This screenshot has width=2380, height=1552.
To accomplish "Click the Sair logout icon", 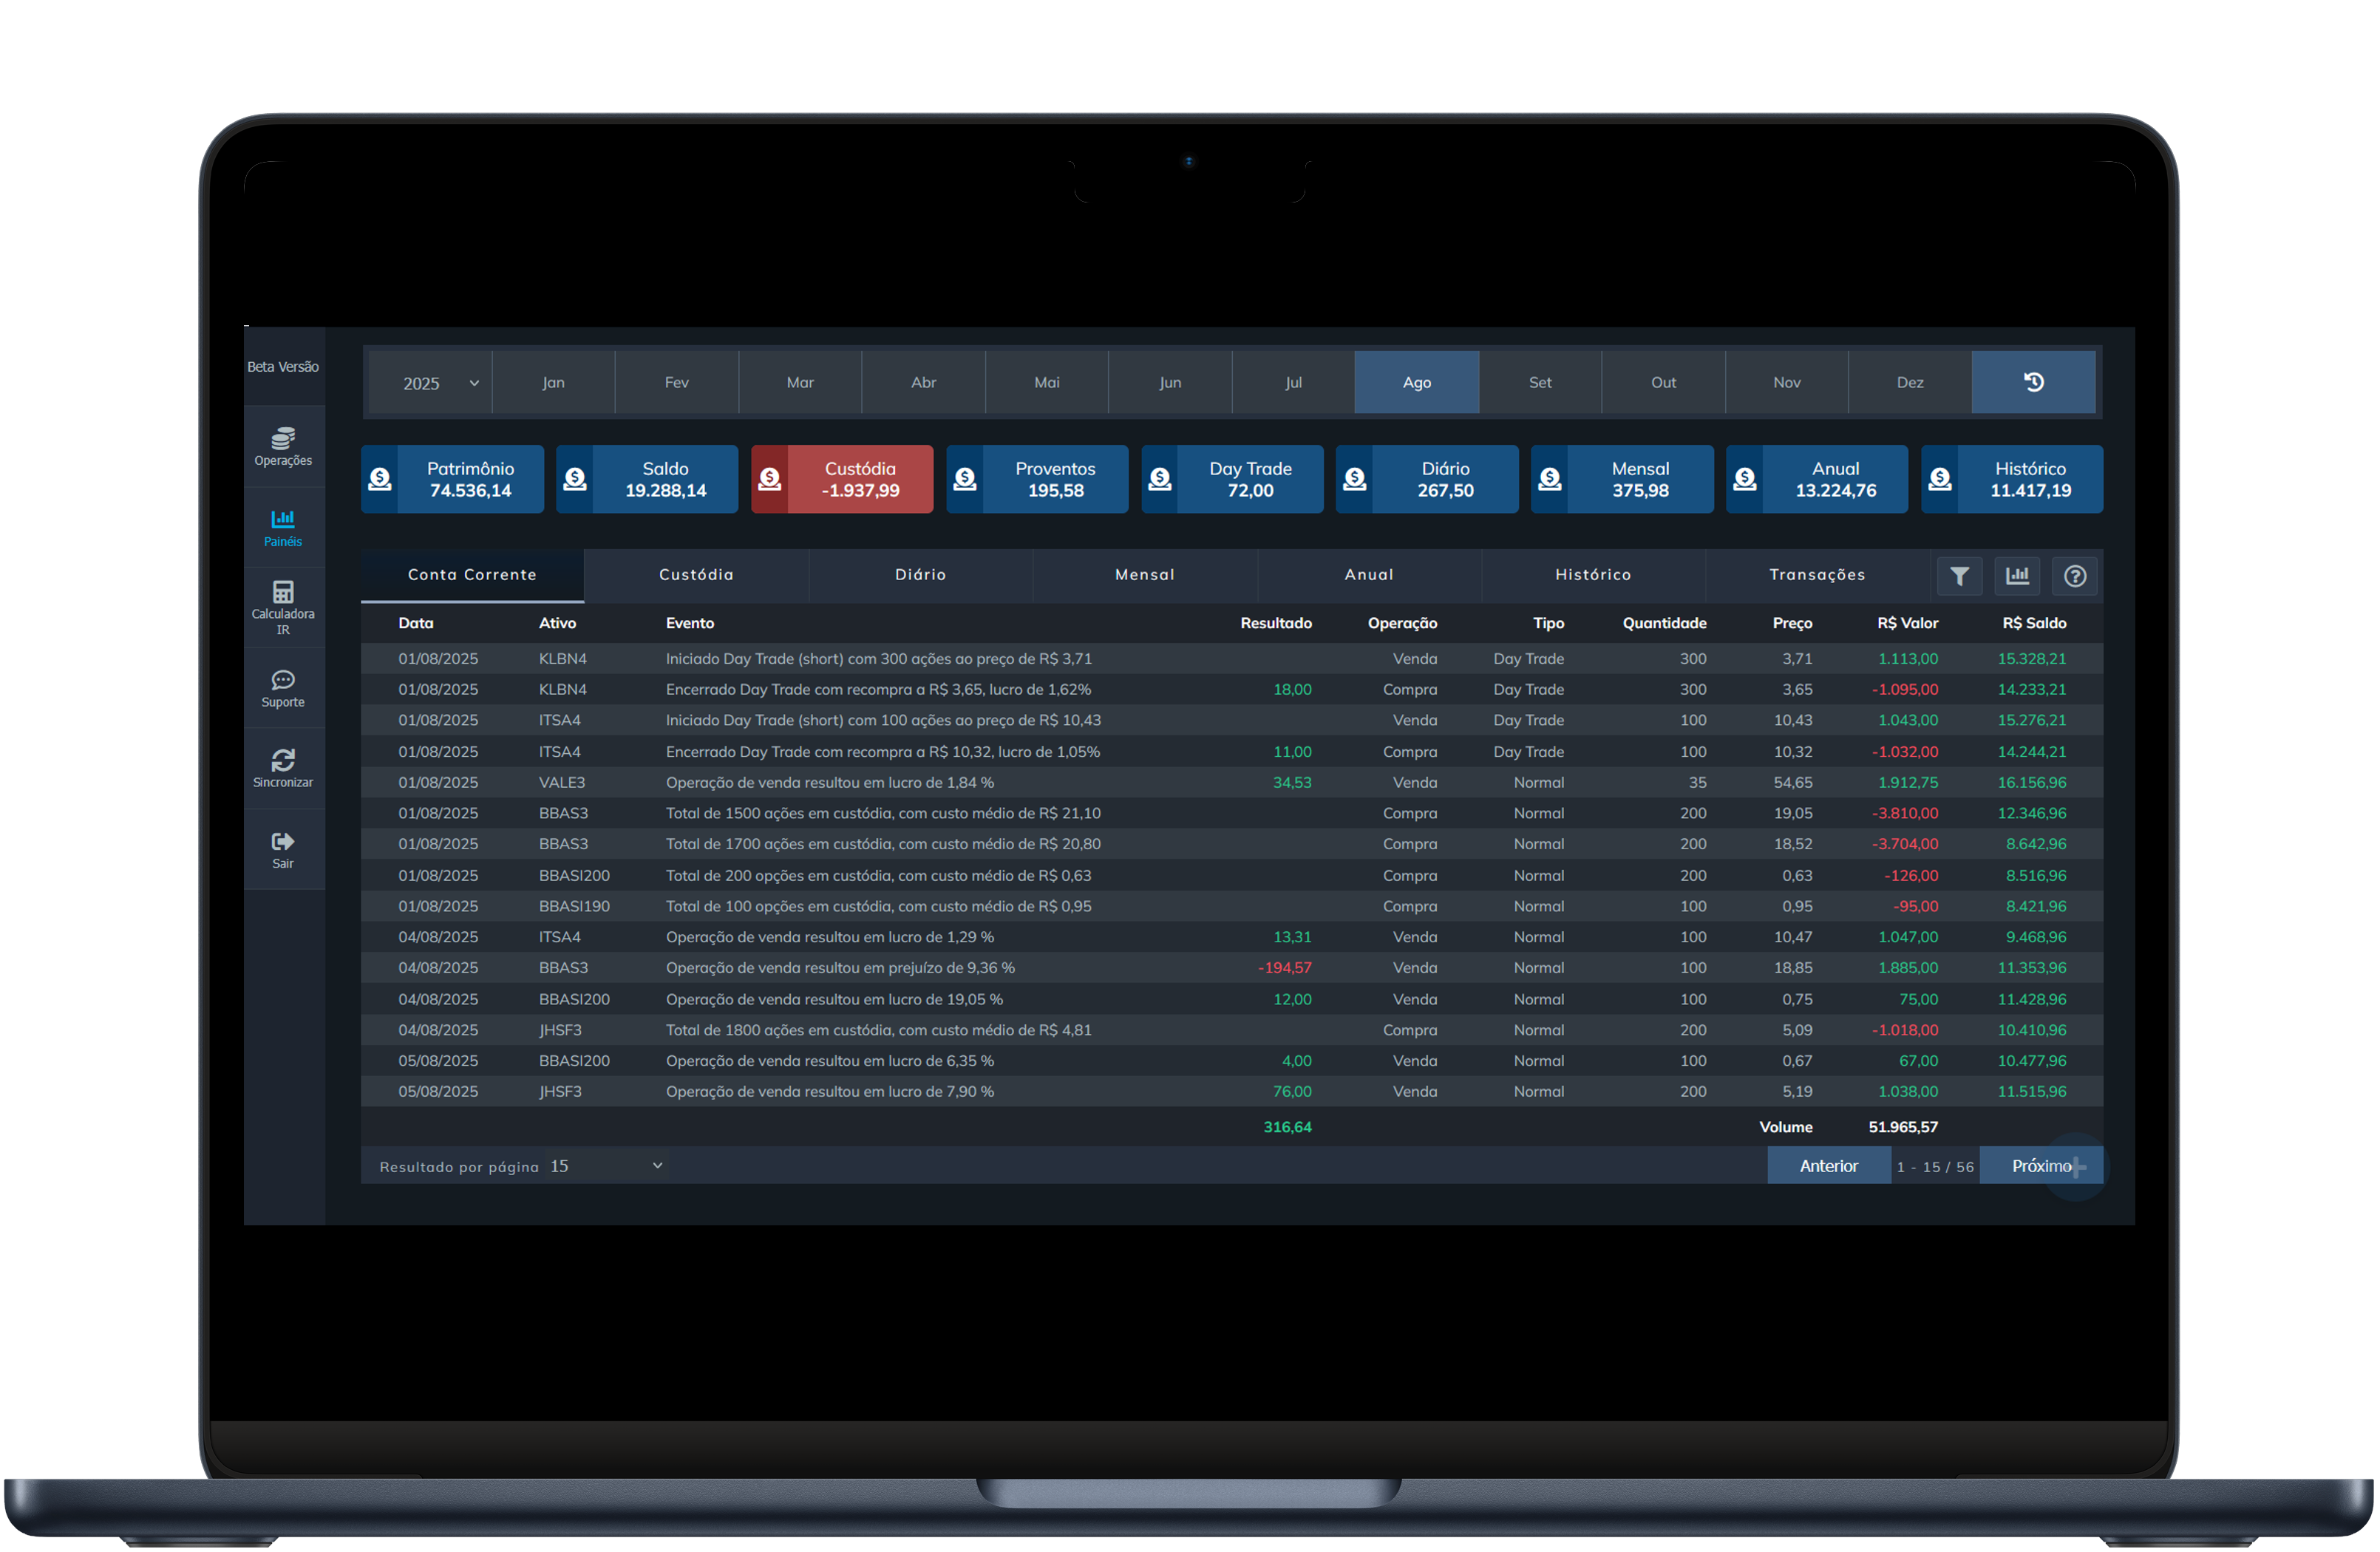I will pos(283,842).
